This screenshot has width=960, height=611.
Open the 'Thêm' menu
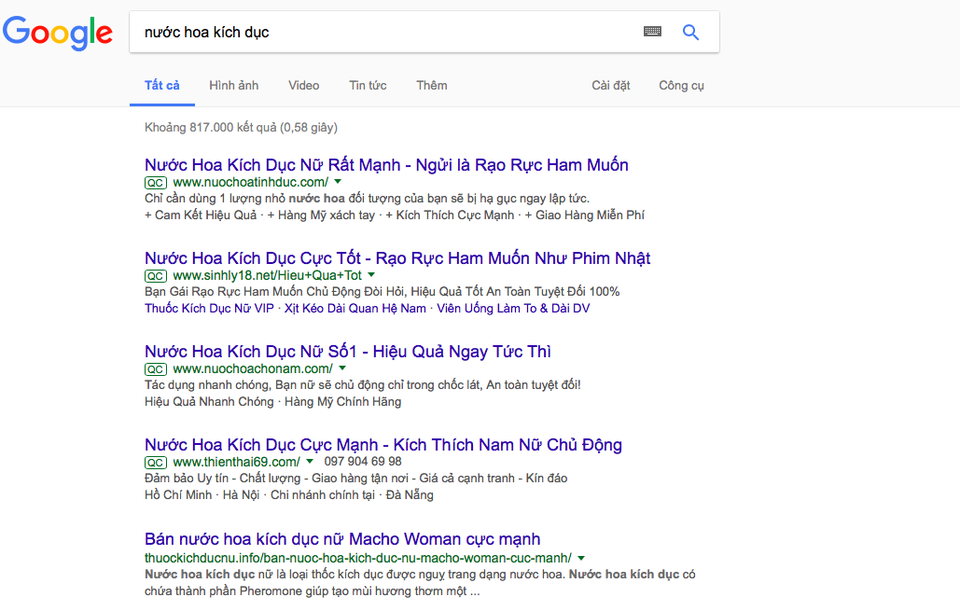(432, 86)
